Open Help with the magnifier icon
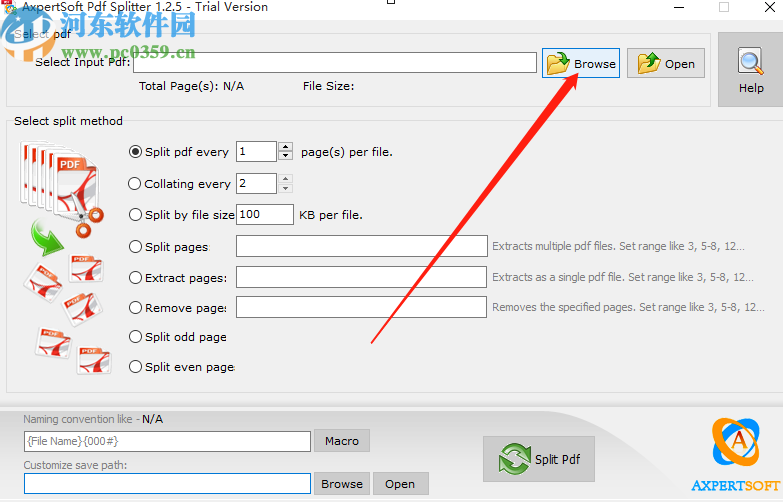783x502 pixels. (x=751, y=70)
